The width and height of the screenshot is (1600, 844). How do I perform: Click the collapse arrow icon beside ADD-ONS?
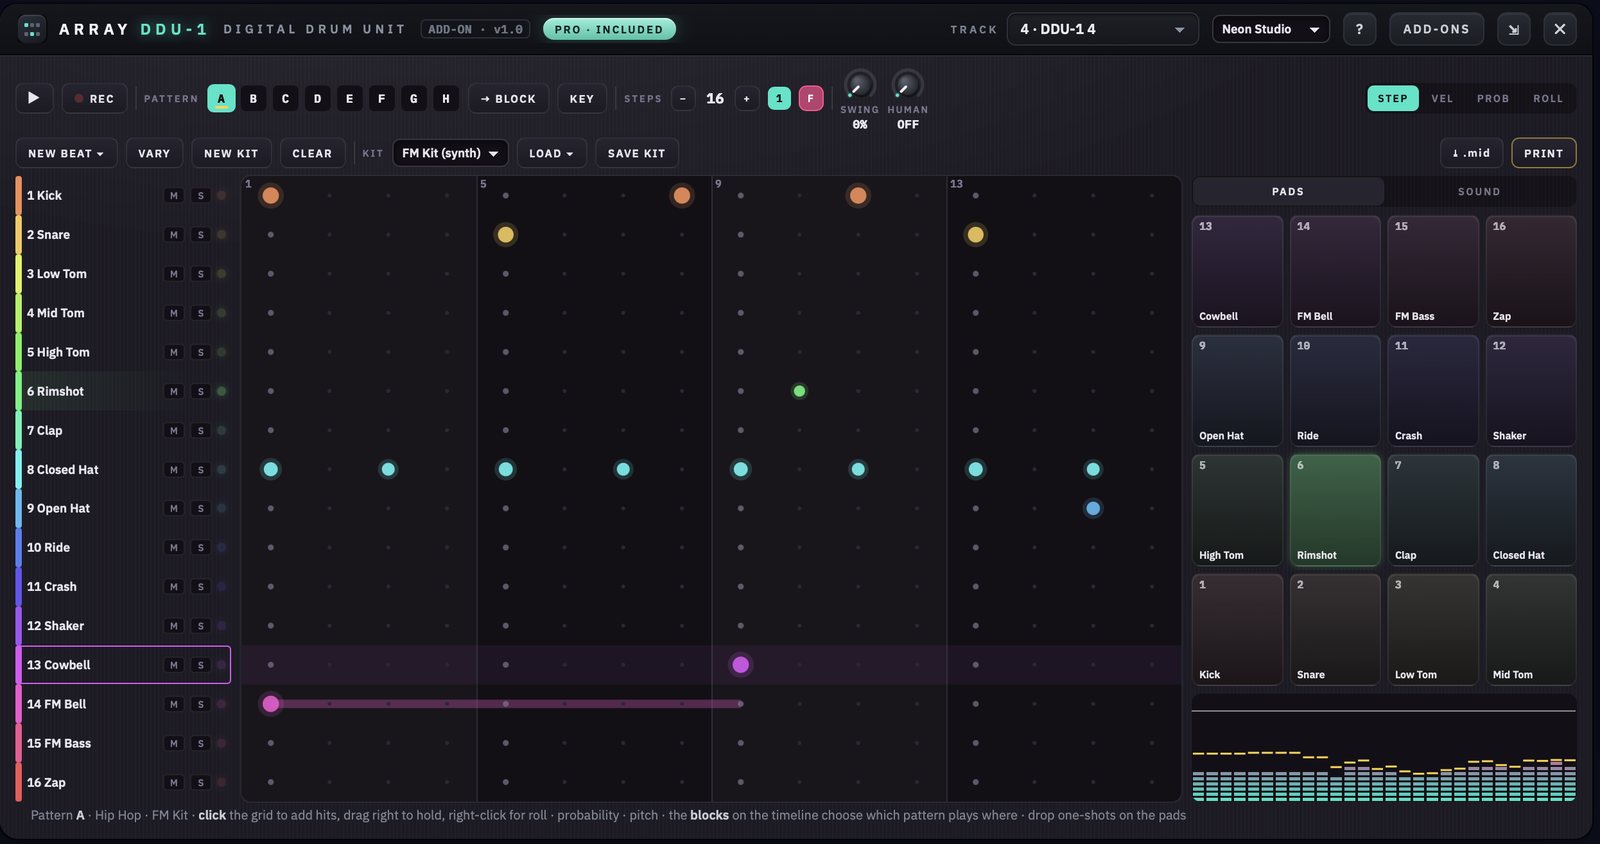click(1514, 29)
